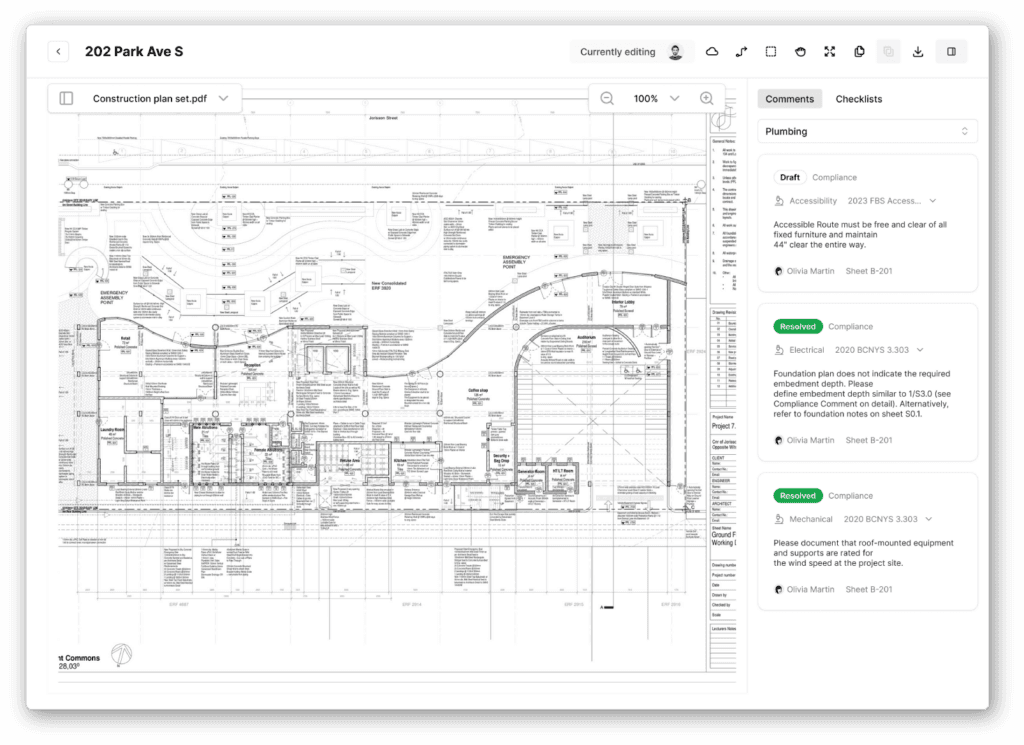Choose the connector arrow tool icon
This screenshot has height=745, width=1024.
click(x=741, y=52)
